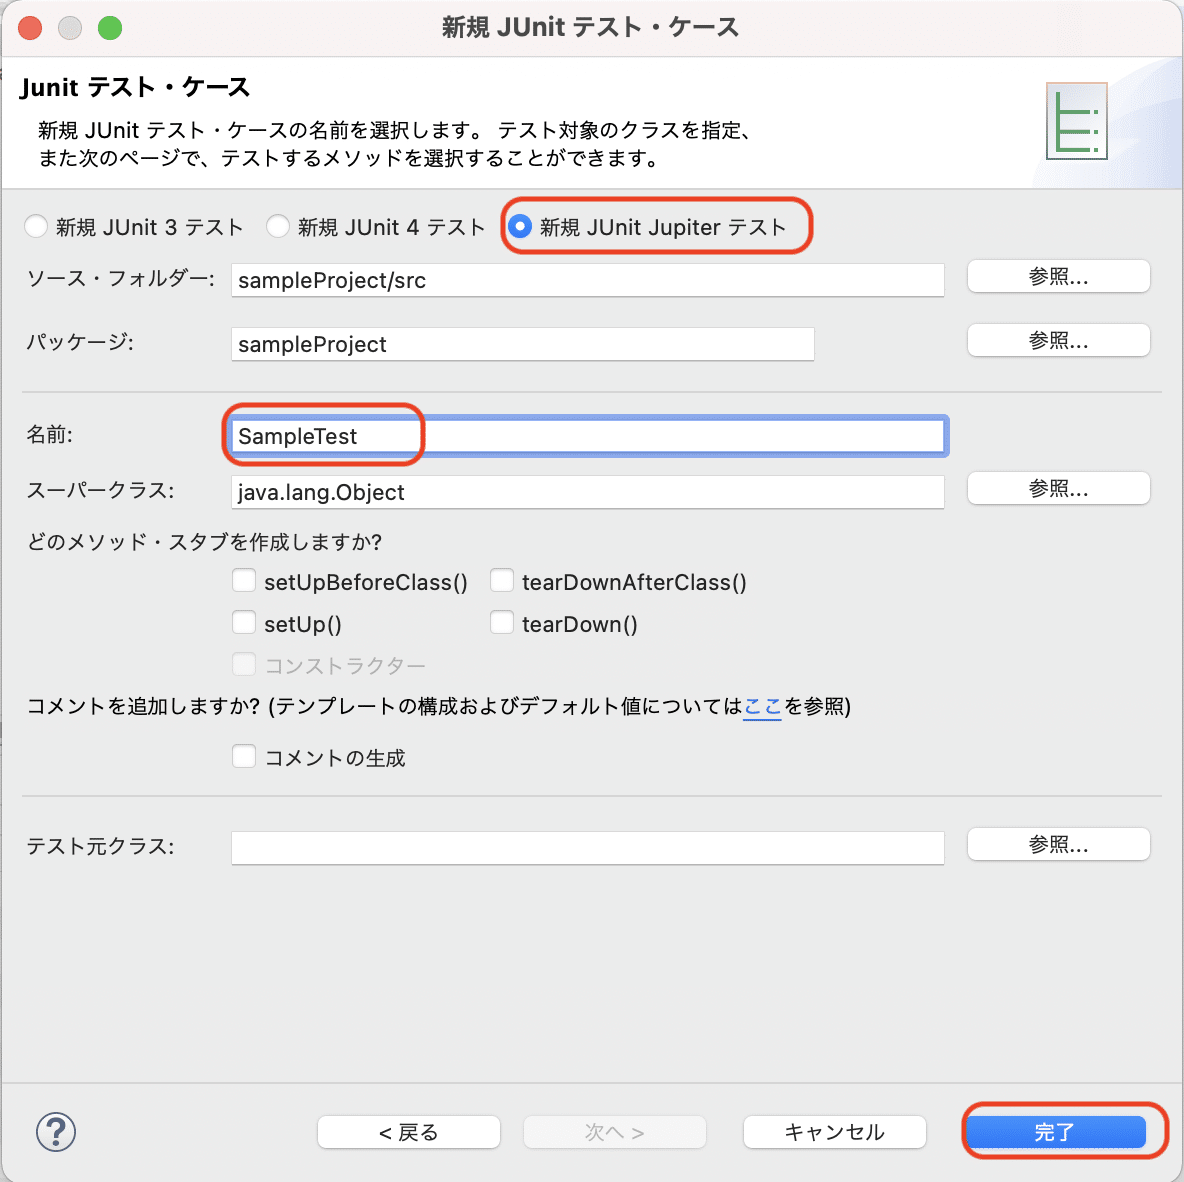Click 参照 next to パッケージ field
1184x1182 pixels.
tap(1057, 340)
